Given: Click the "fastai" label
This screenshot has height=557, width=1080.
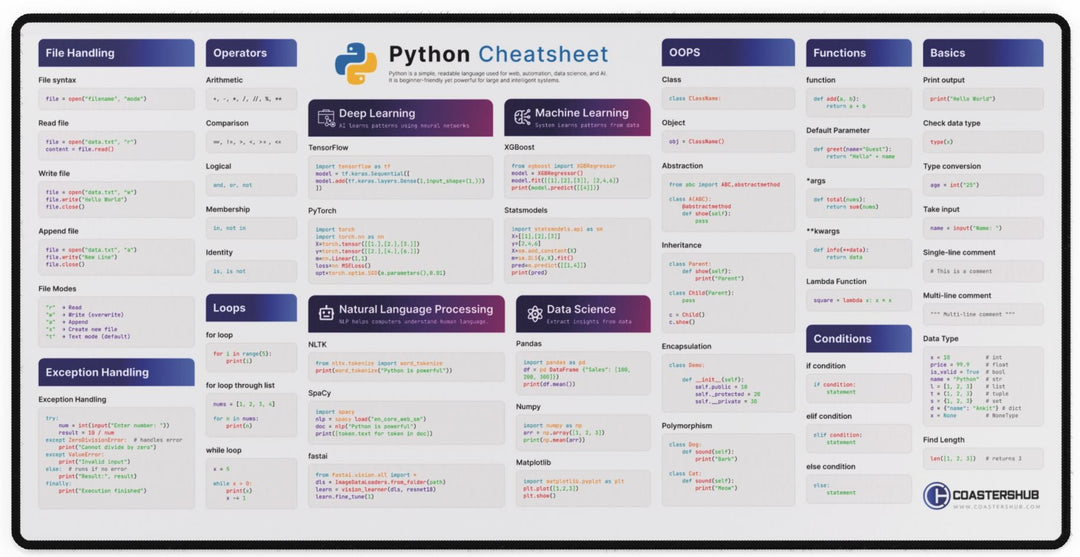Looking at the screenshot, I should click(x=318, y=456).
